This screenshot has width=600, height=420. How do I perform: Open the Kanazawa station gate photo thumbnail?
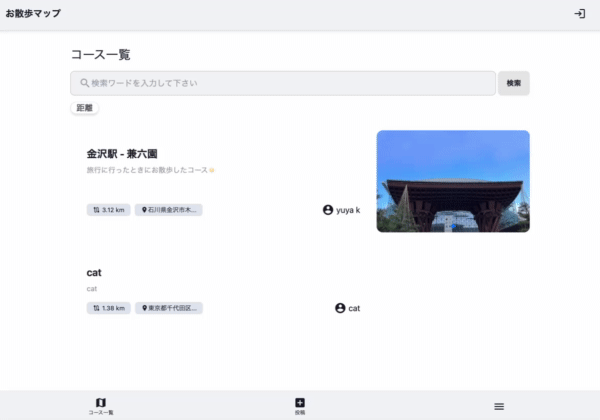click(x=453, y=181)
